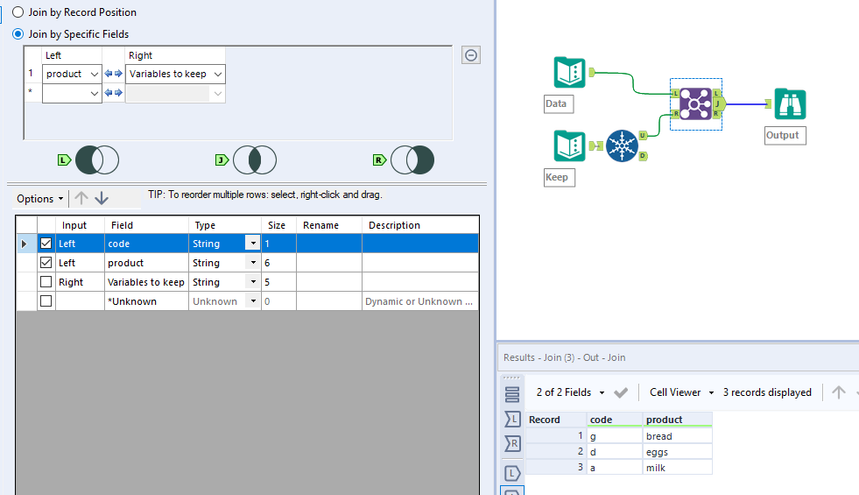Click the green L output anchor label
The height and width of the screenshot is (495, 859).
64,160
